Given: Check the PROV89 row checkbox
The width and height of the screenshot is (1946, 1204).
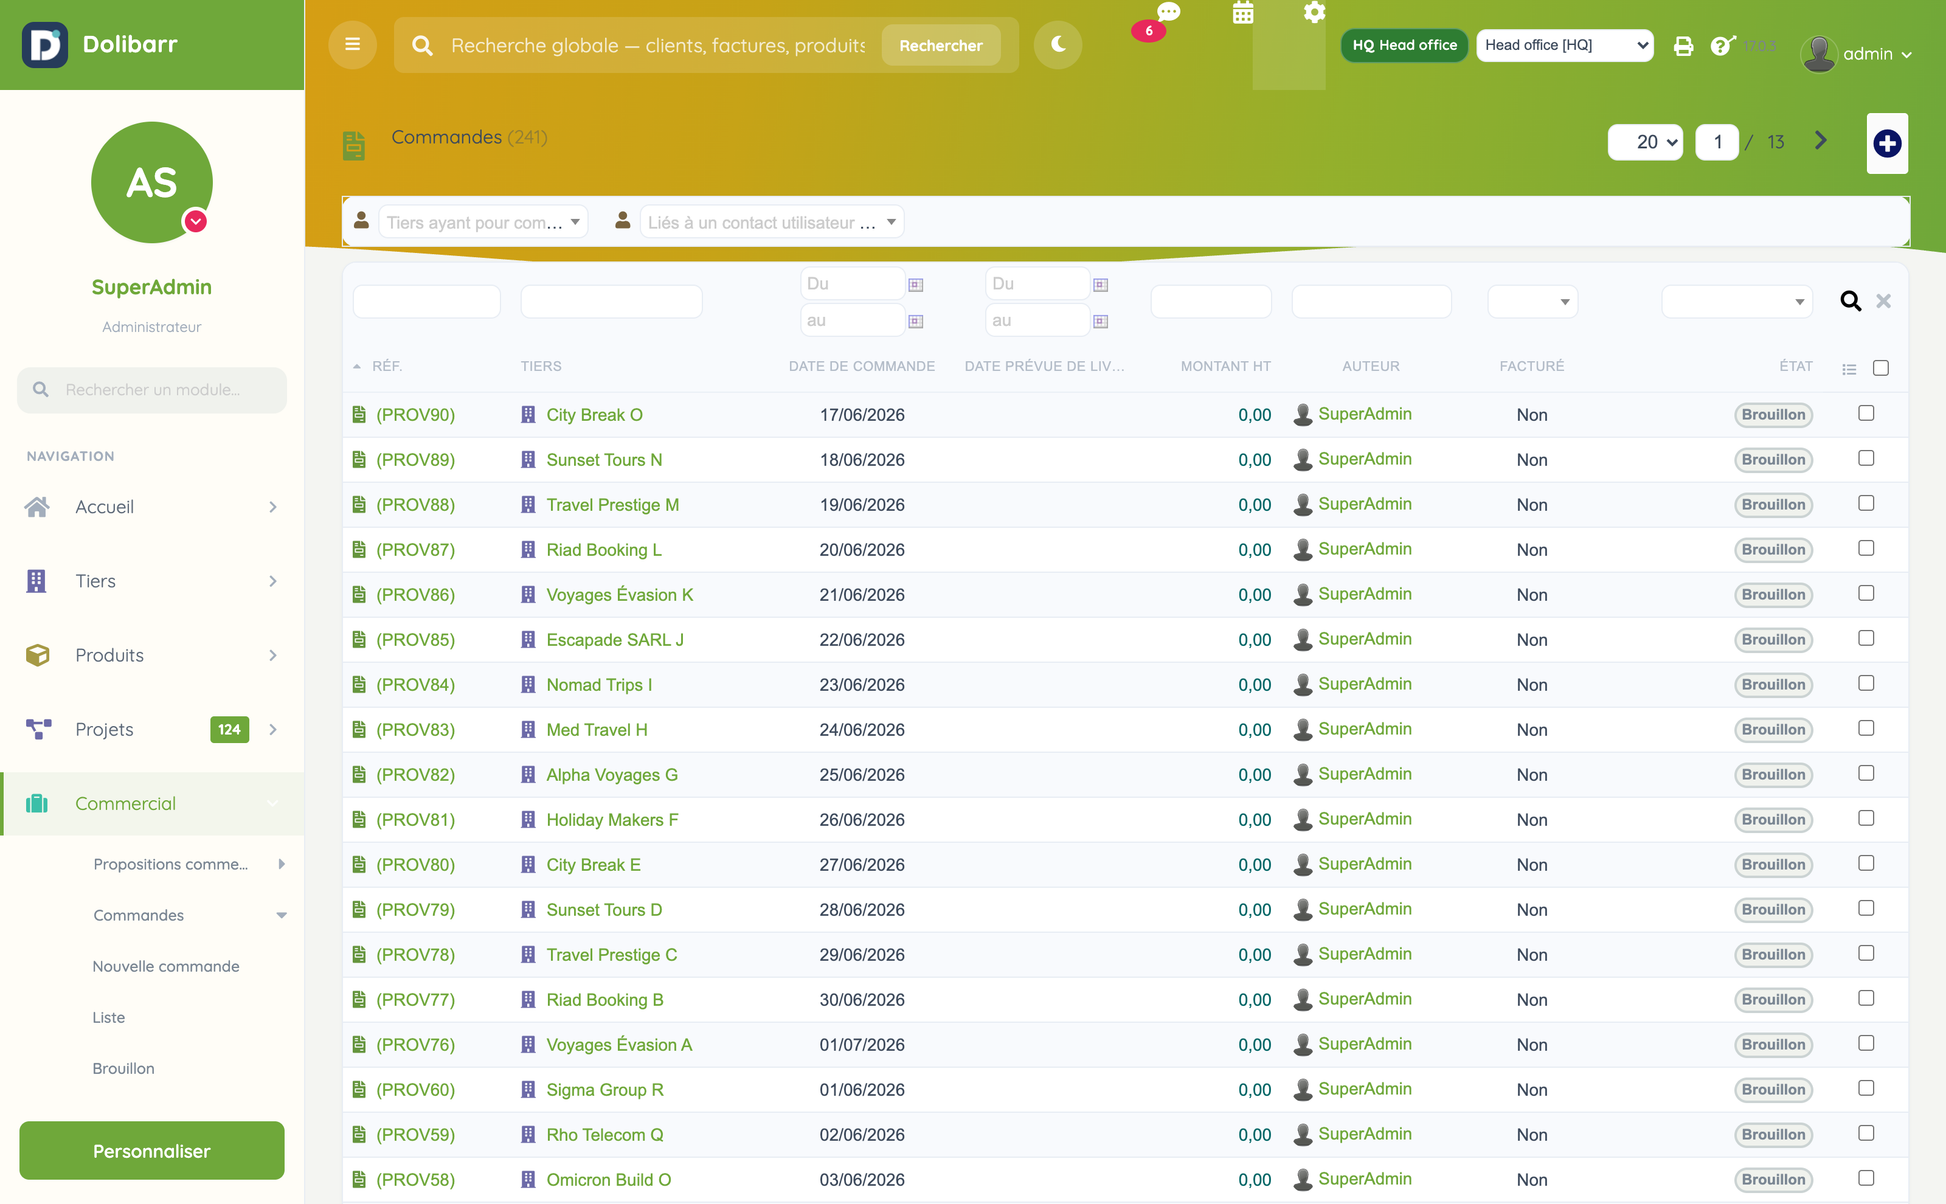Looking at the screenshot, I should click(1866, 458).
